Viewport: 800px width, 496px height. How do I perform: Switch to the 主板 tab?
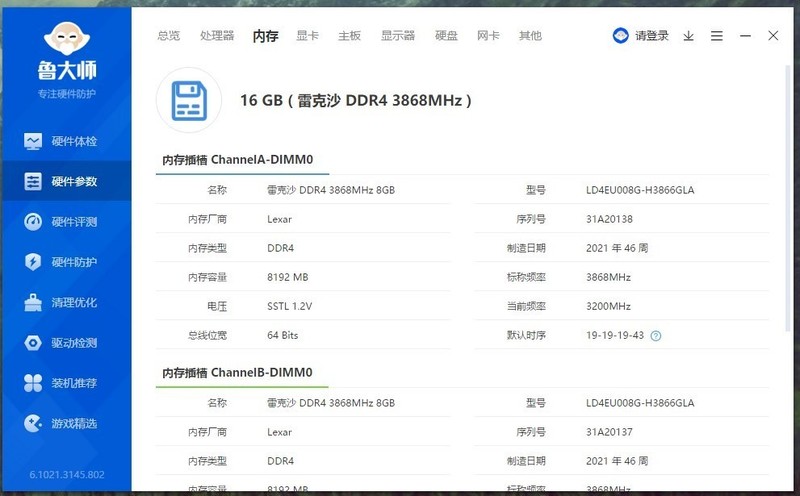(349, 36)
